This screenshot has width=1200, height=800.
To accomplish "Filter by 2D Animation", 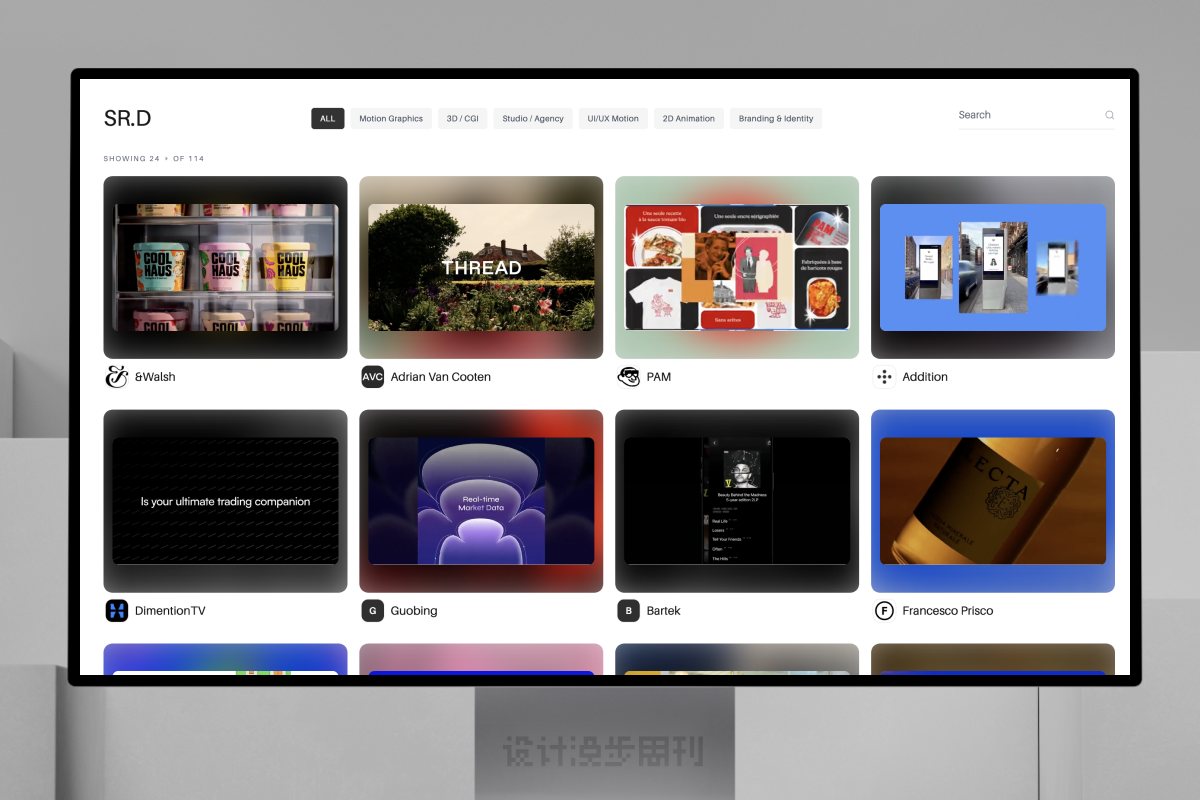I will click(689, 118).
